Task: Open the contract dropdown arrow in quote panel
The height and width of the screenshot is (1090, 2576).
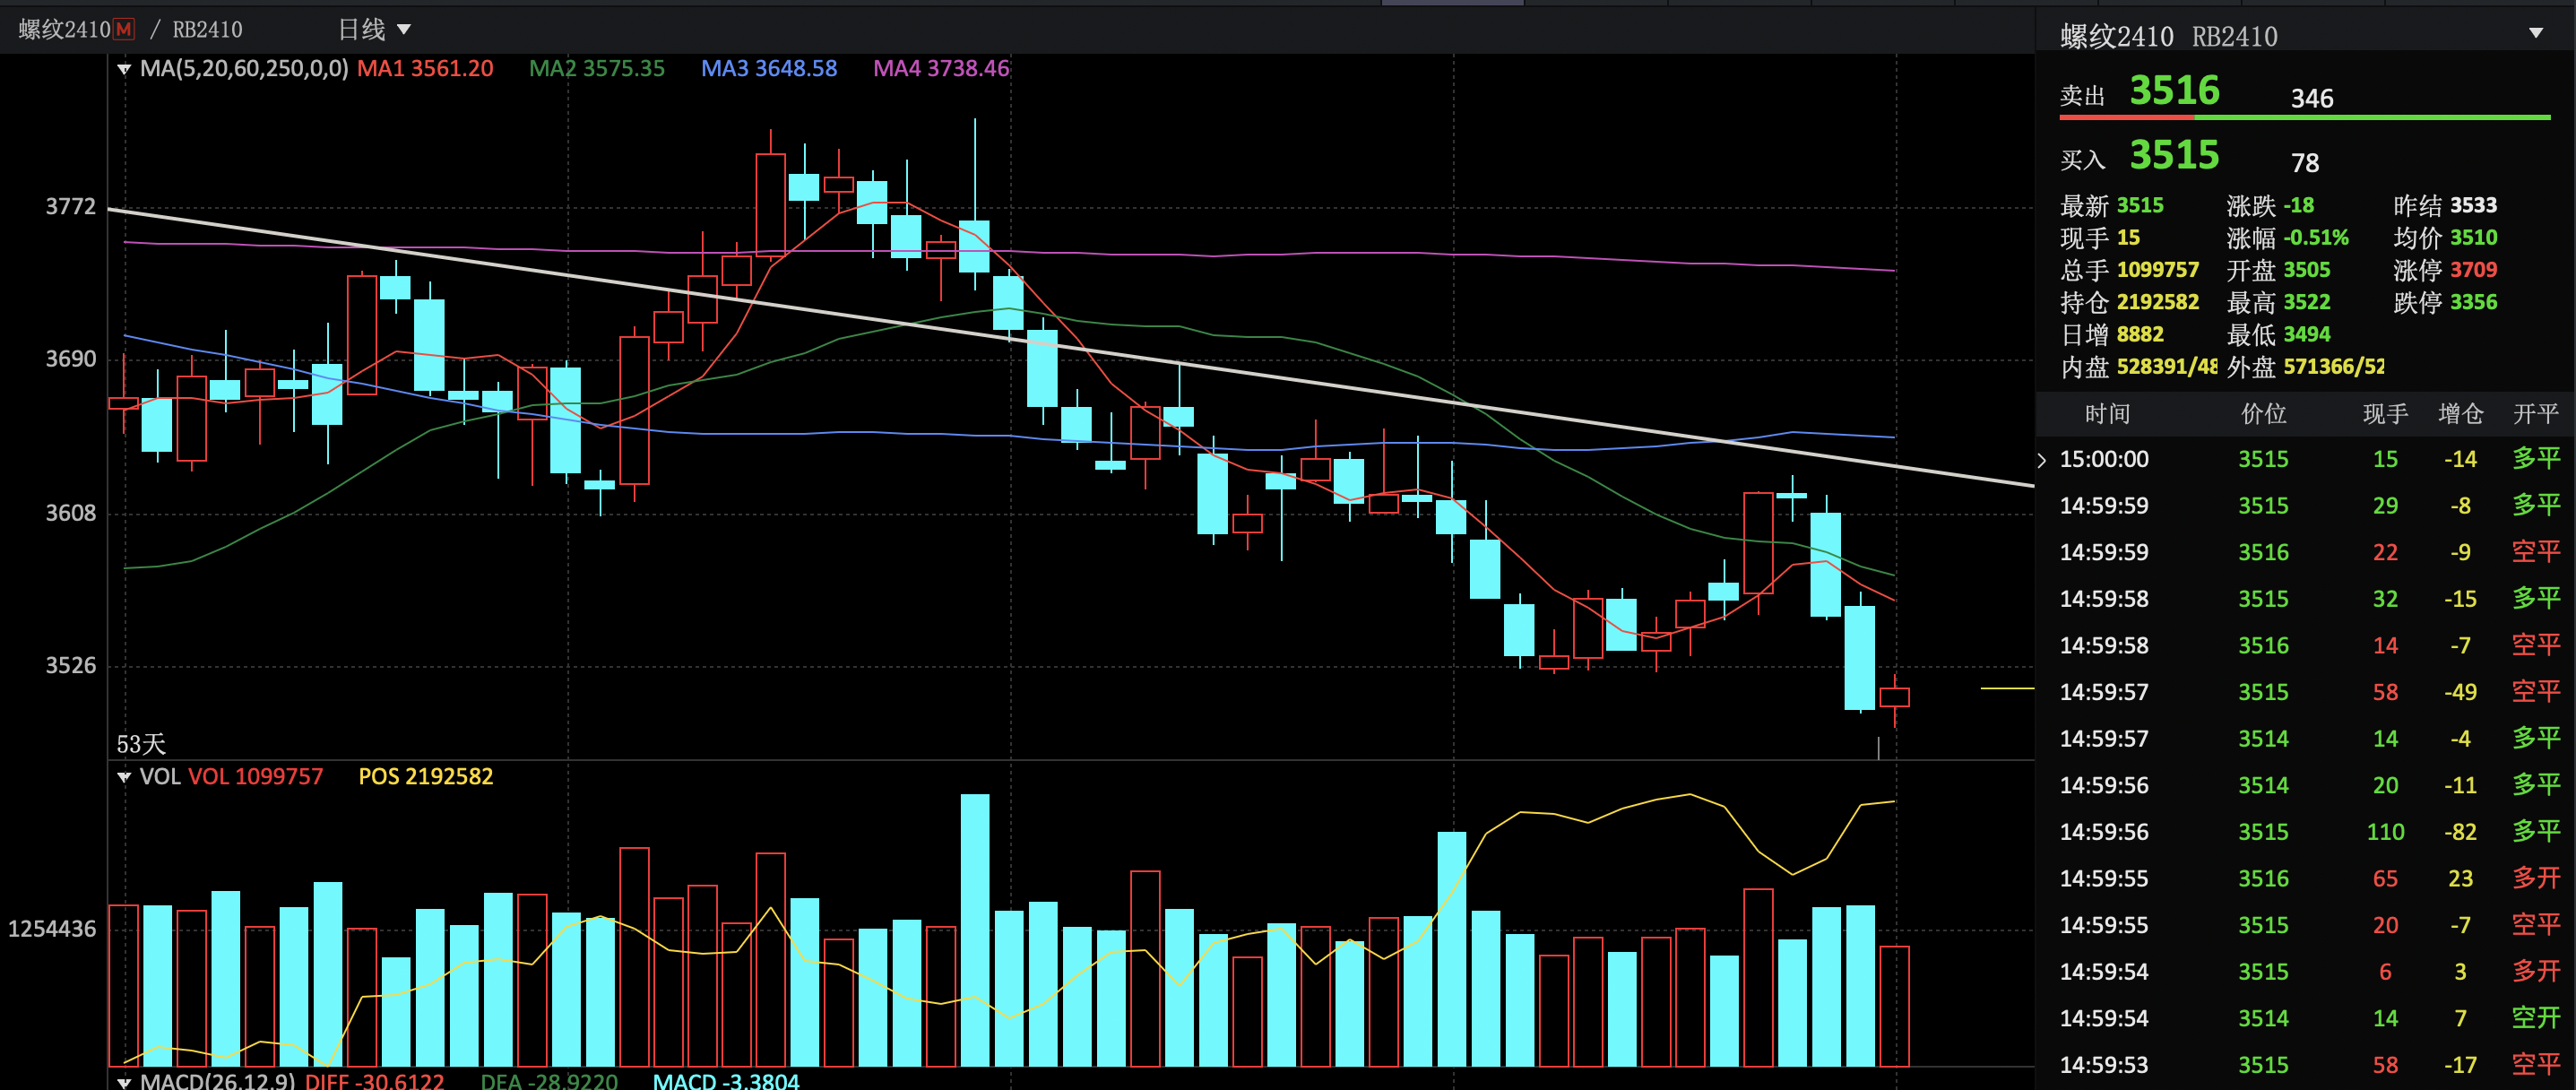Action: click(x=2535, y=33)
